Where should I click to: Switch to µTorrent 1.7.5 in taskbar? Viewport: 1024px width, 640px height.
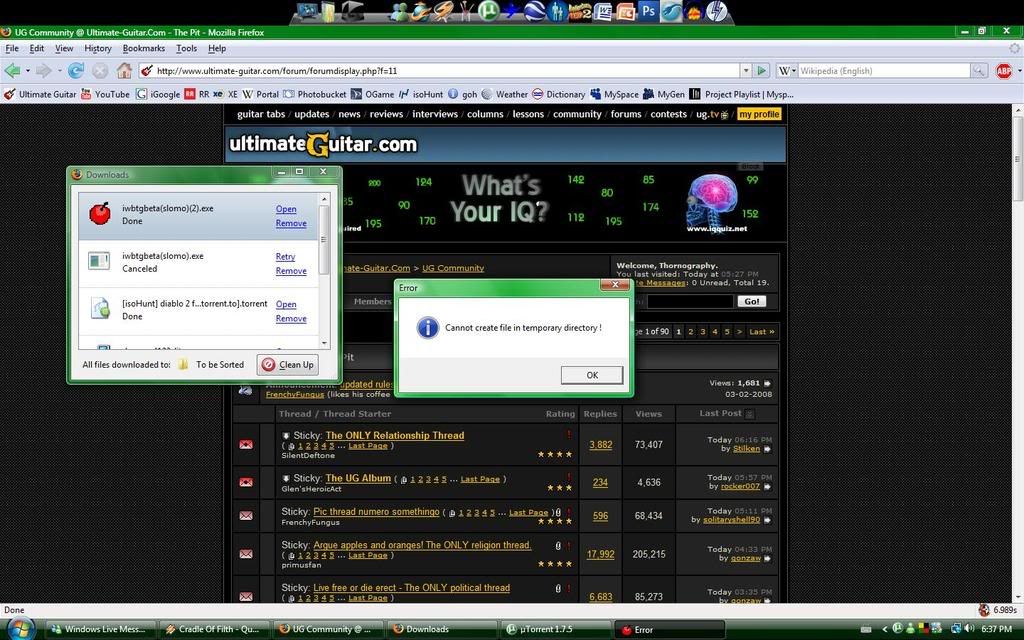(553, 629)
